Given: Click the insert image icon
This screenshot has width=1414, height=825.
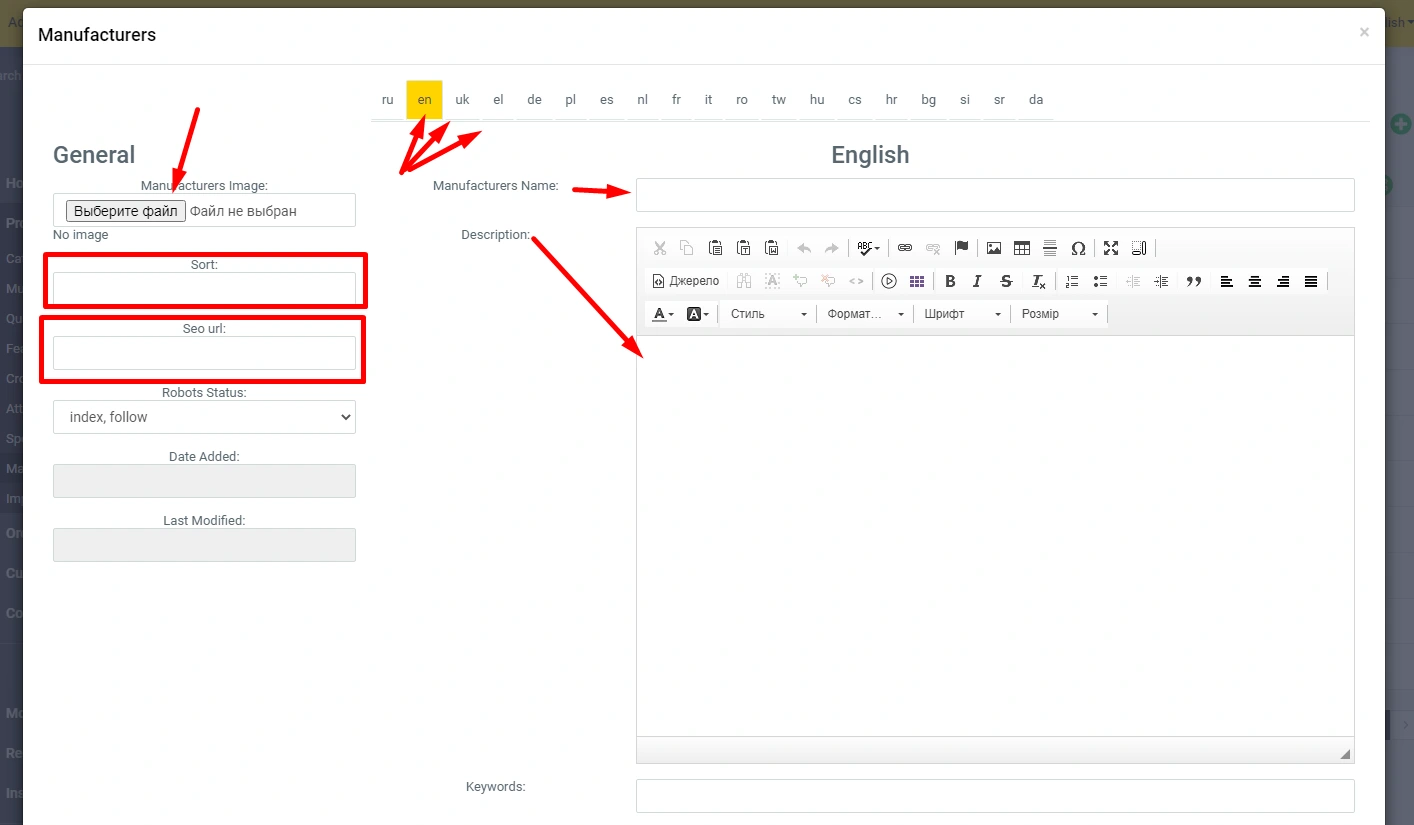Looking at the screenshot, I should [994, 248].
